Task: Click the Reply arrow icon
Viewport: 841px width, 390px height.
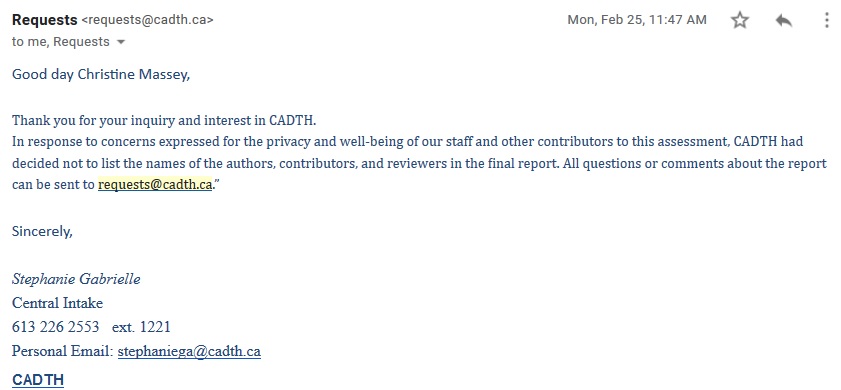Action: pyautogui.click(x=784, y=20)
